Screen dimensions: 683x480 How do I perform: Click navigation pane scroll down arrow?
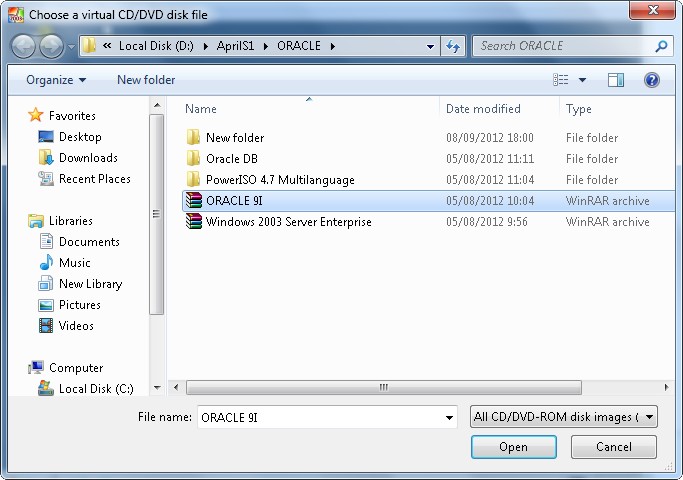(157, 387)
